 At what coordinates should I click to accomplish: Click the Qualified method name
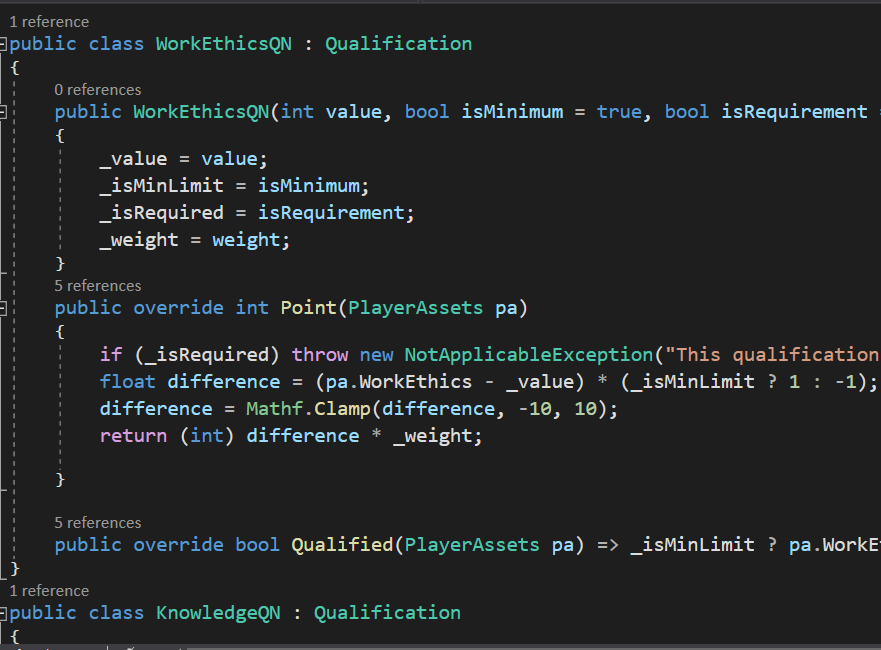(342, 545)
